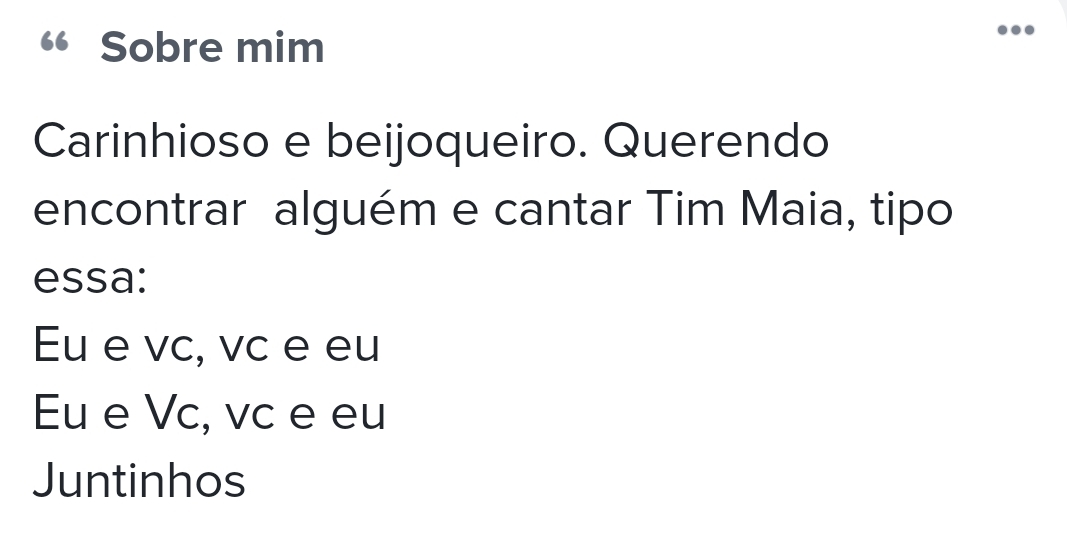Click the quotation mark icon
The height and width of the screenshot is (545, 1067).
54,43
